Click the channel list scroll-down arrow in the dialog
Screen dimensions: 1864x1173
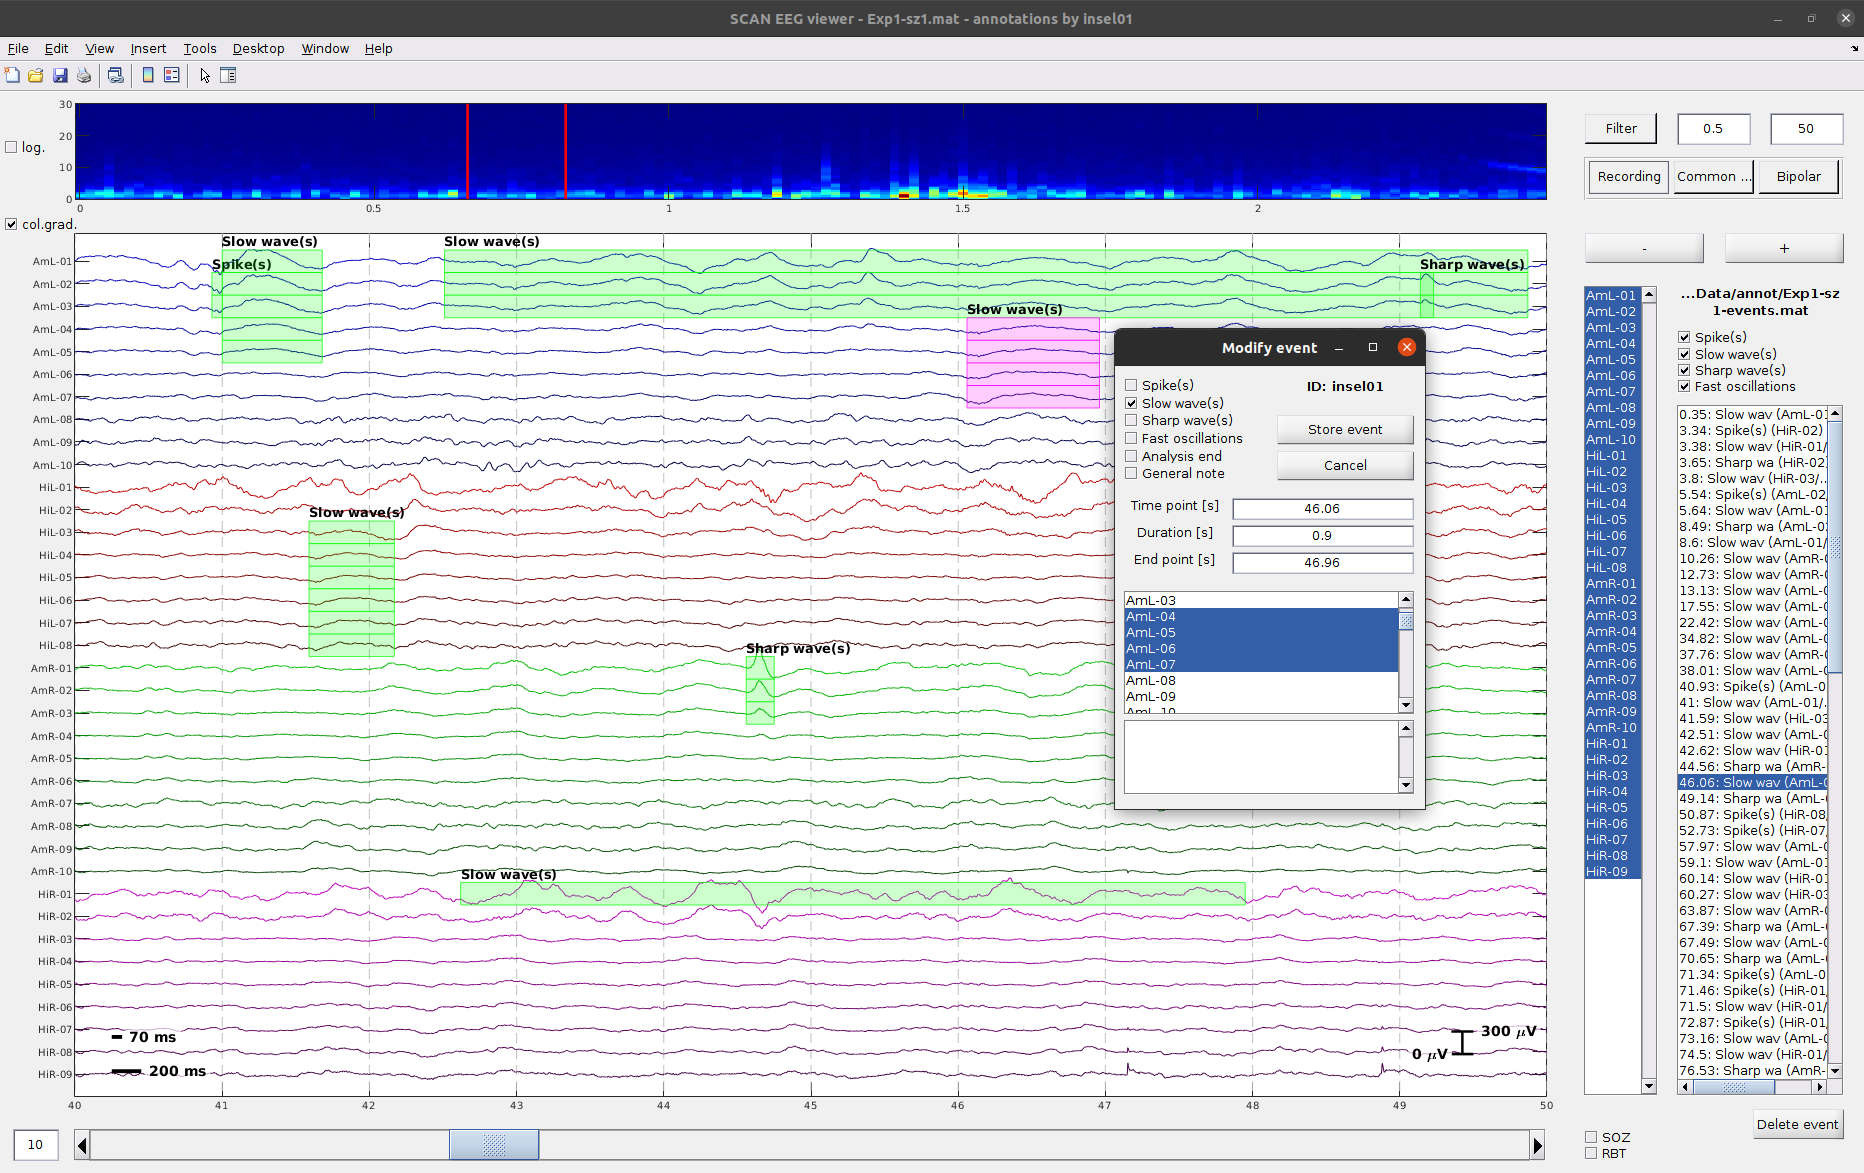tap(1406, 705)
